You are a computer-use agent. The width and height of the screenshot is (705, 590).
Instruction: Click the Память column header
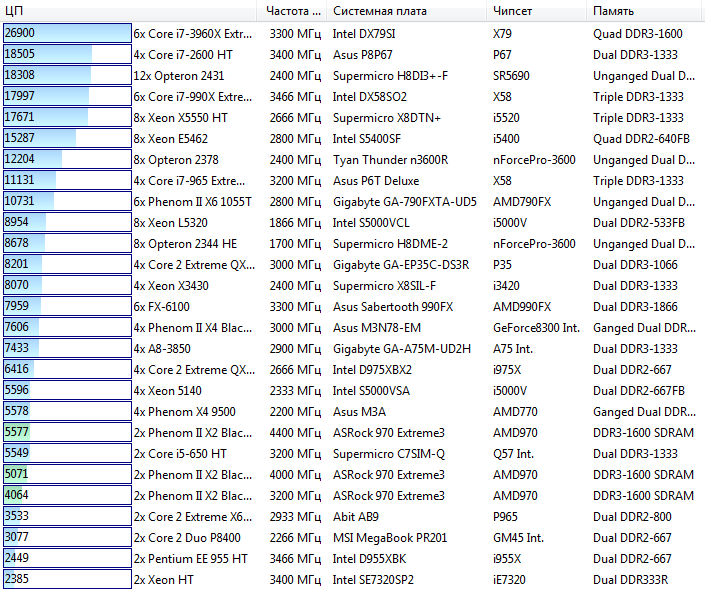click(x=643, y=11)
